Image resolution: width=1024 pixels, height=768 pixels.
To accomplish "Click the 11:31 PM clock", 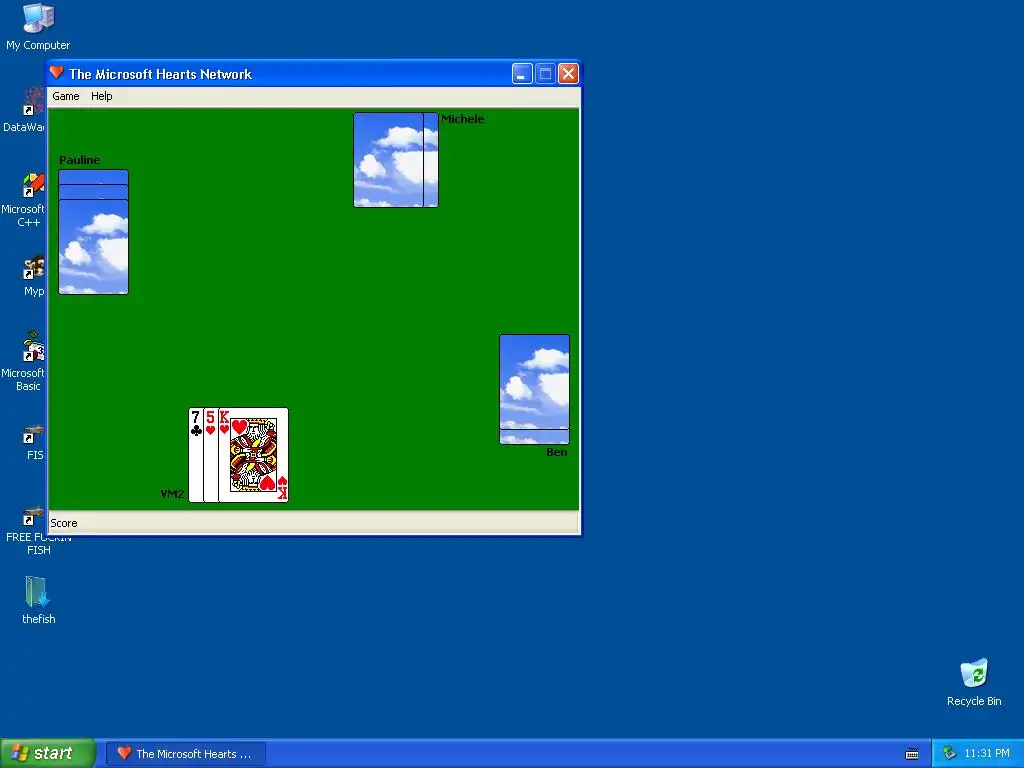I will (987, 754).
